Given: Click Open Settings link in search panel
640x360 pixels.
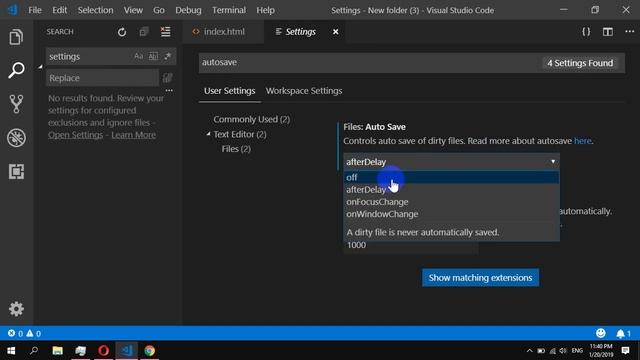Looking at the screenshot, I should point(76,135).
